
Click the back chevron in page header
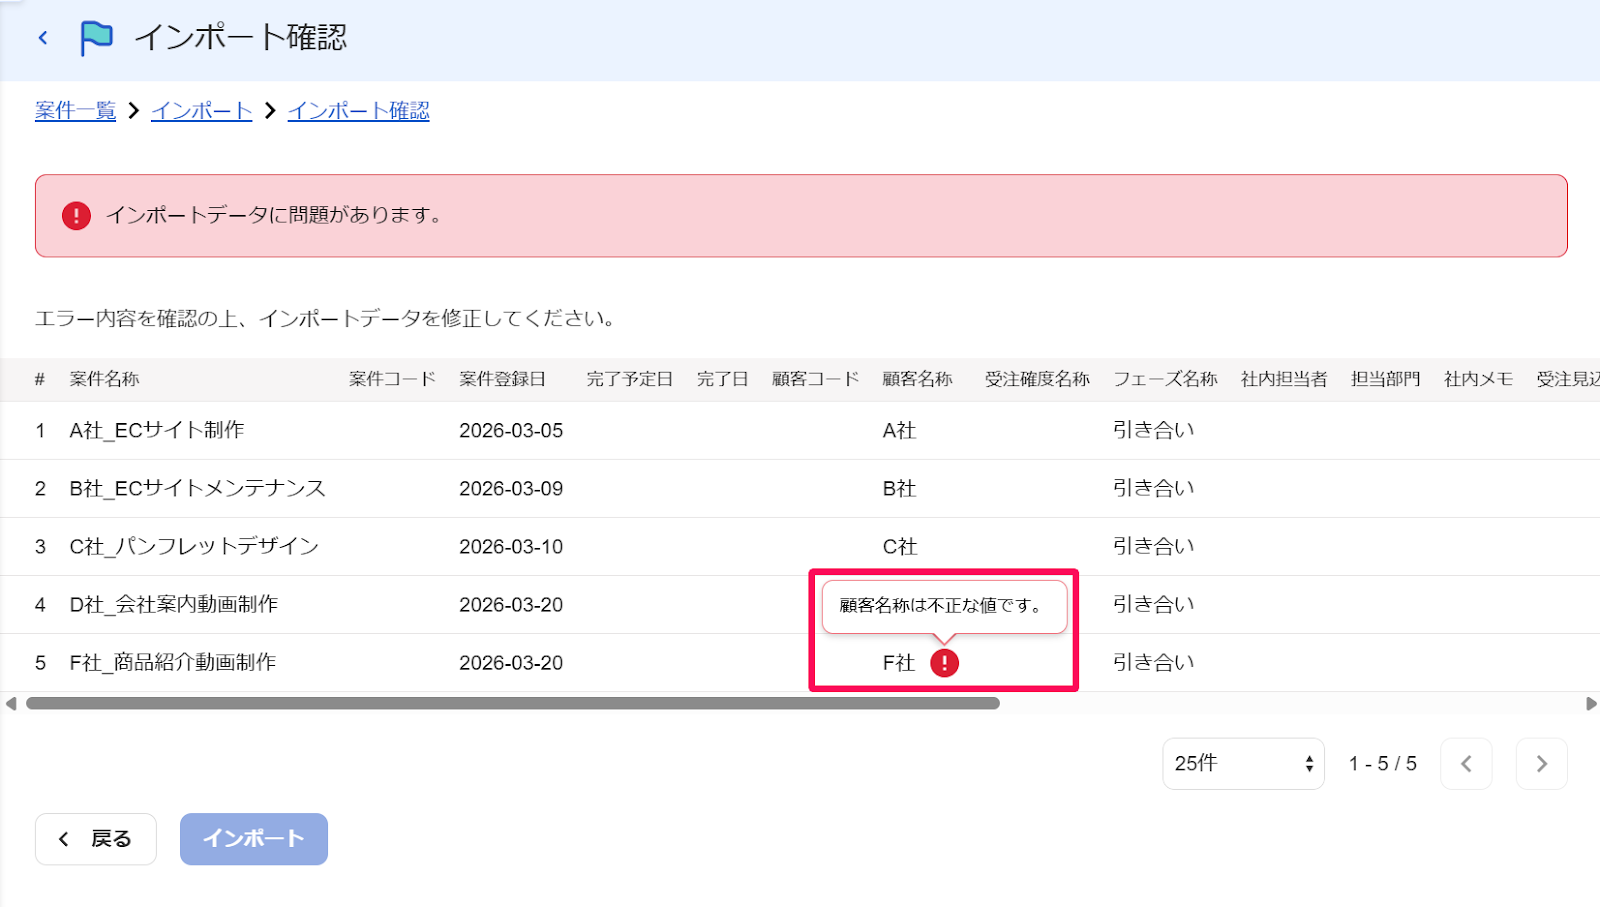click(43, 38)
